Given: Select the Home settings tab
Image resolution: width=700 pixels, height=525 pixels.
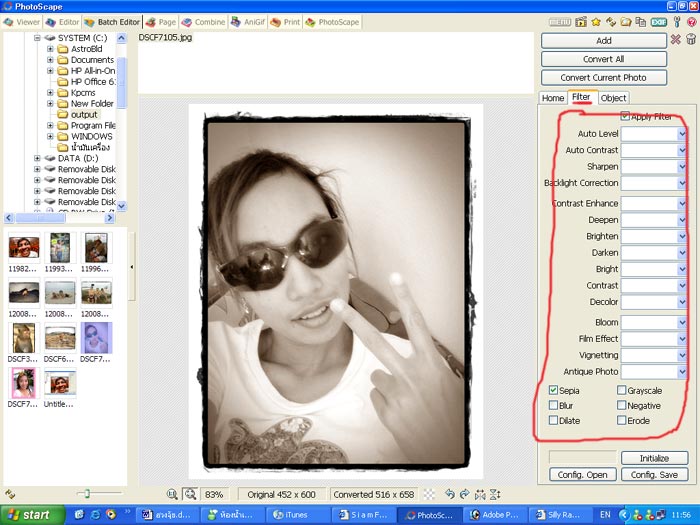Looking at the screenshot, I should click(553, 98).
